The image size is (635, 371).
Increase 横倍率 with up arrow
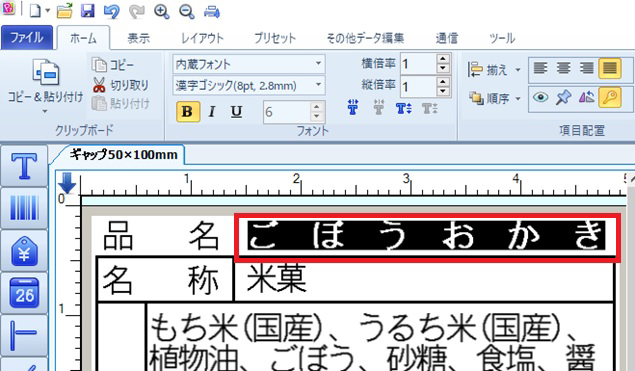tap(443, 59)
